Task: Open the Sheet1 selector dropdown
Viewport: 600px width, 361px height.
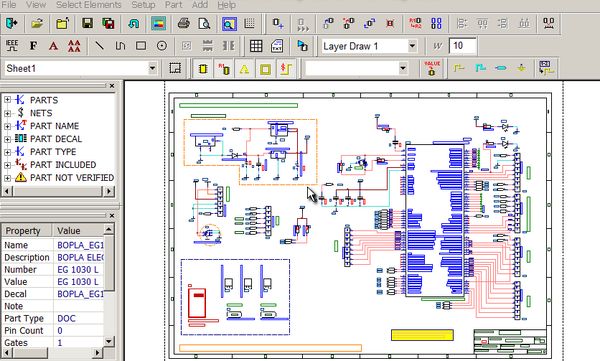Action: coord(152,69)
